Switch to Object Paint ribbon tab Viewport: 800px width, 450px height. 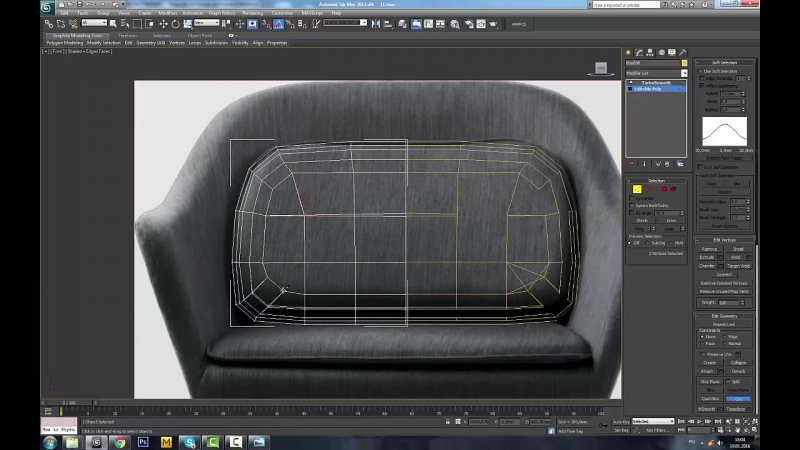point(199,36)
